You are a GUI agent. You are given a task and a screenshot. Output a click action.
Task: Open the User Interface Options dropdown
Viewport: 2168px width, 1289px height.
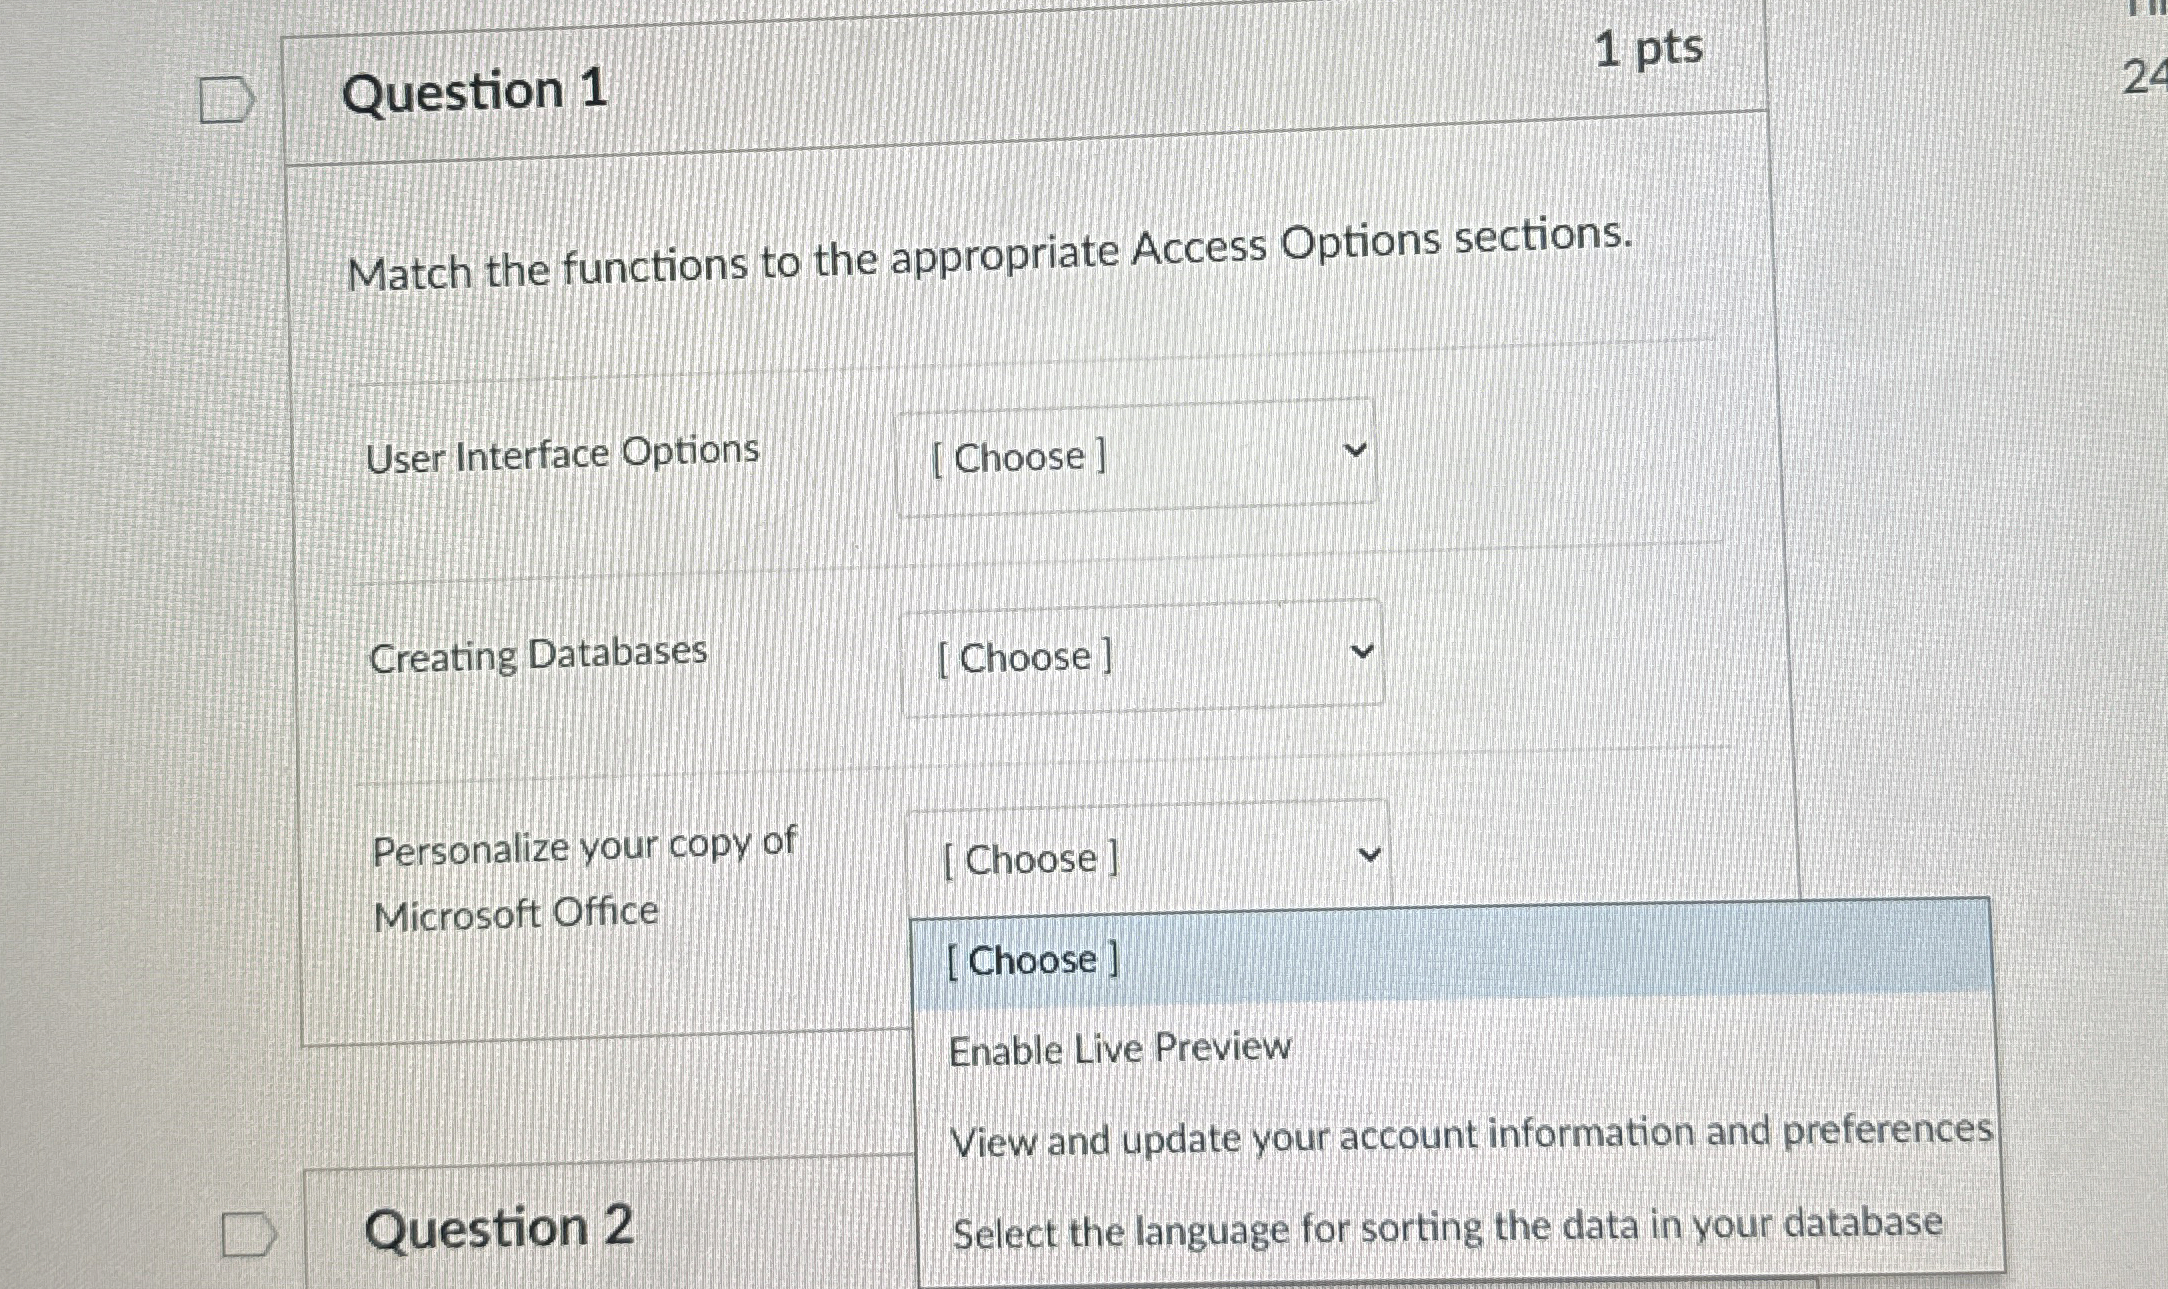pos(1134,456)
